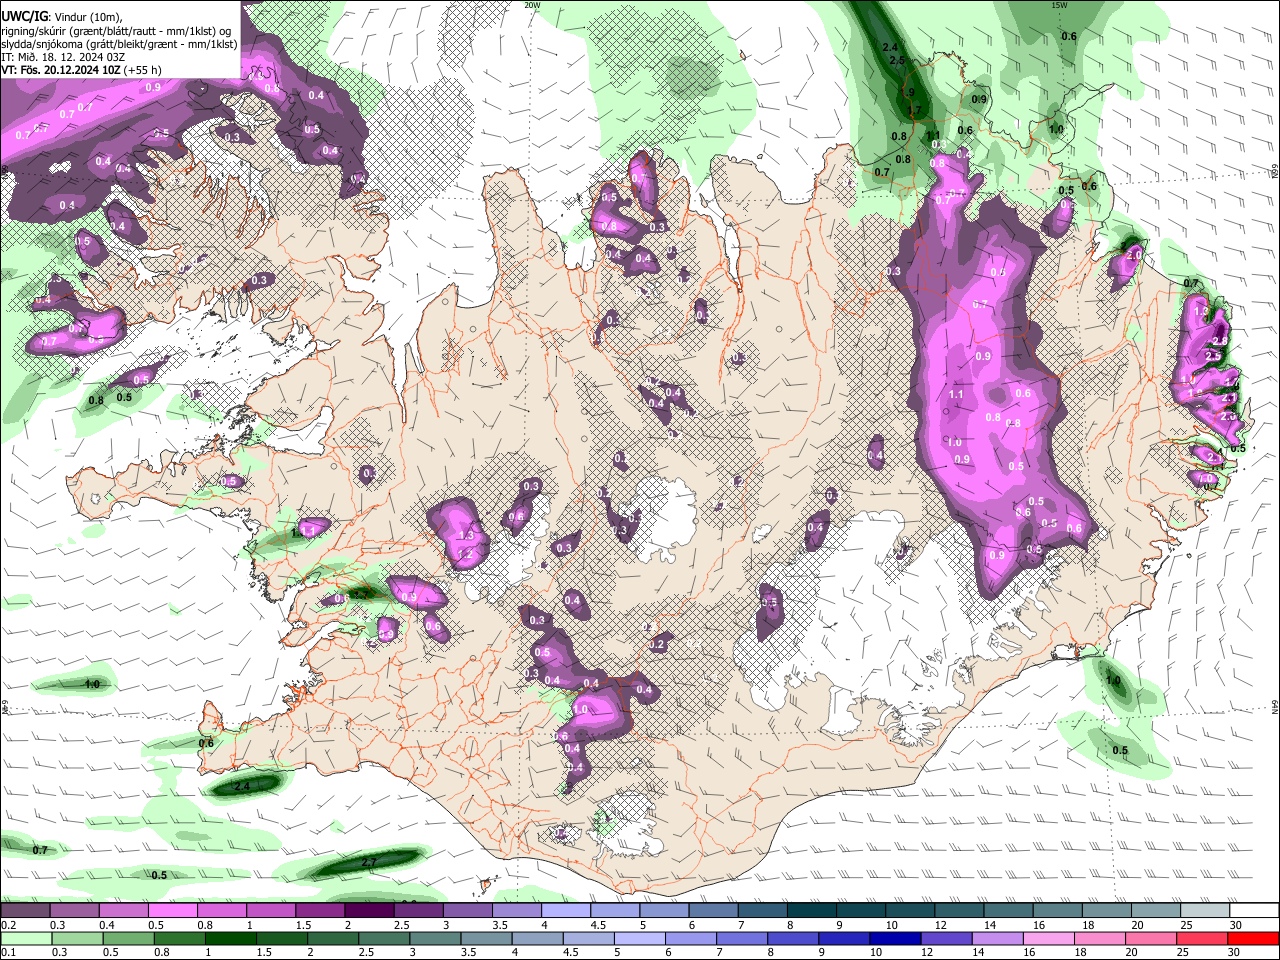Click the '20W' longitude label at the top
Image resolution: width=1280 pixels, height=960 pixels.
pos(532,5)
